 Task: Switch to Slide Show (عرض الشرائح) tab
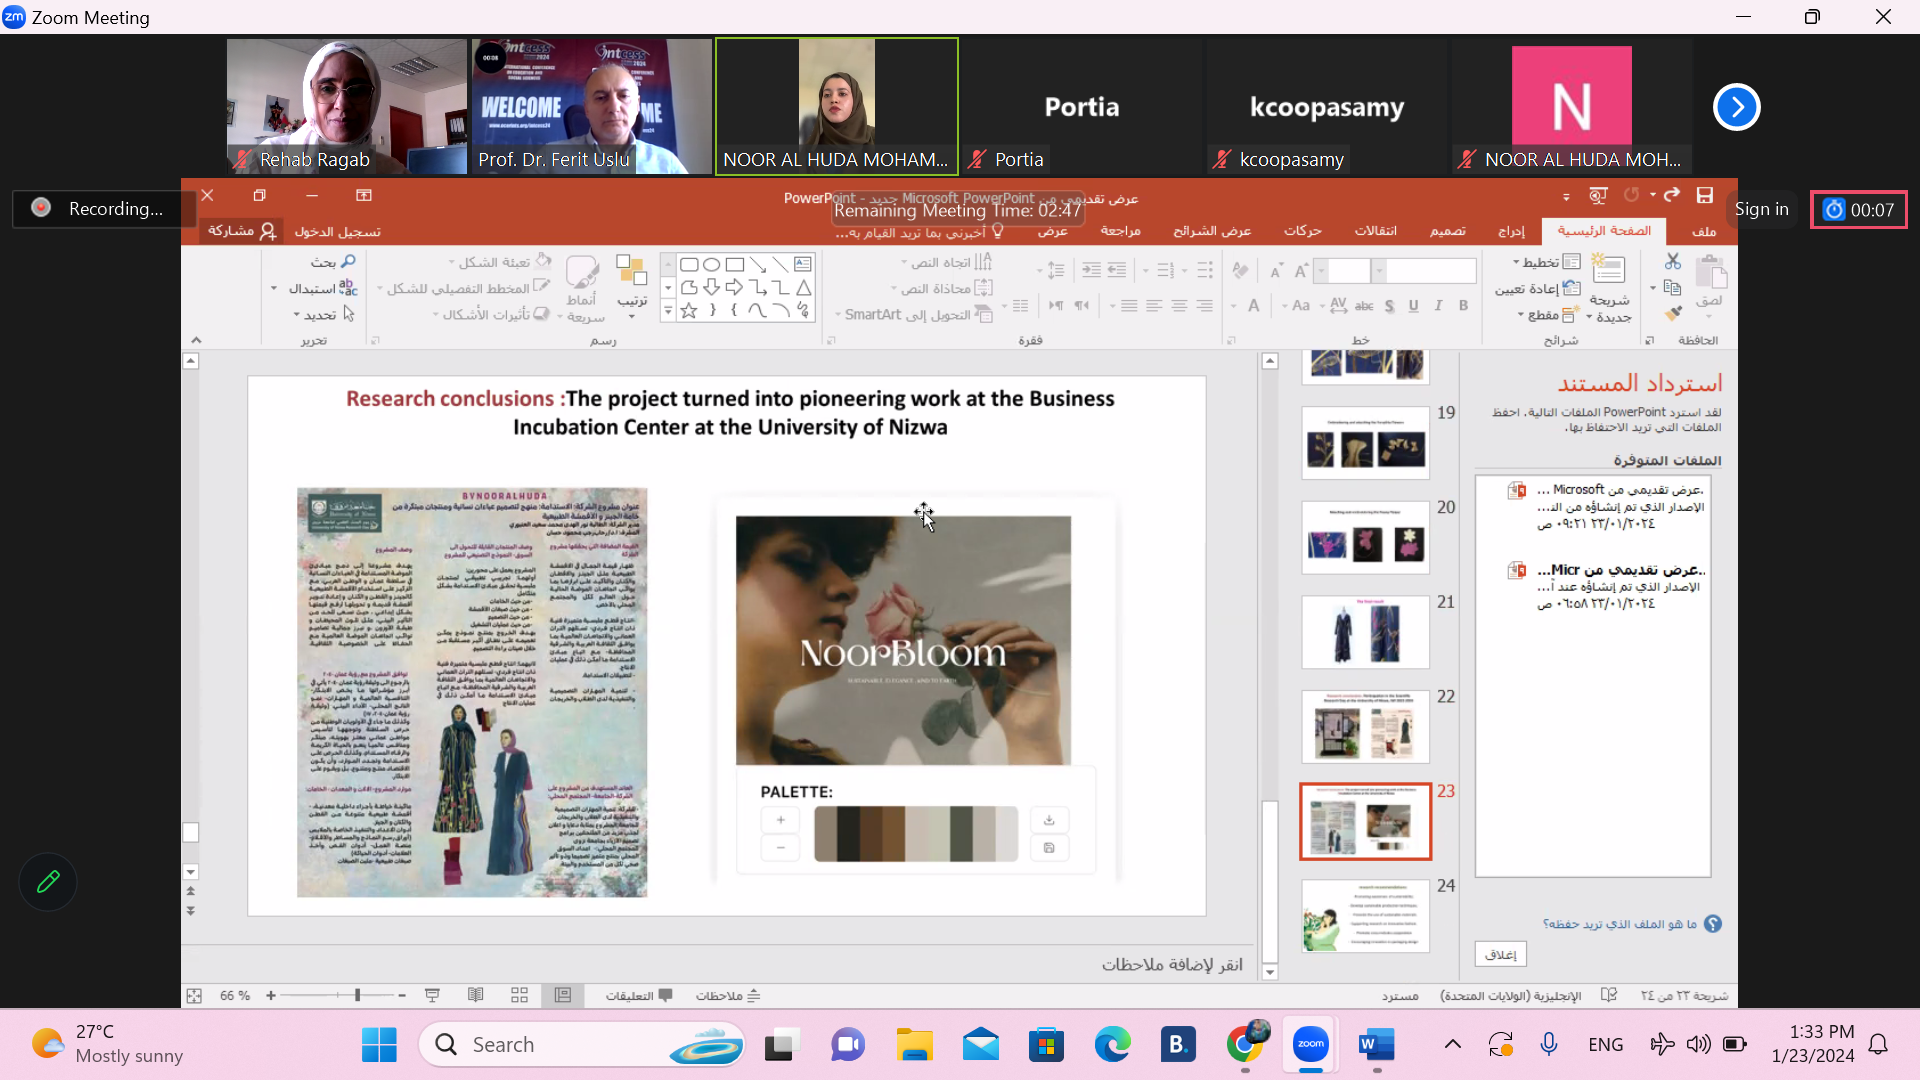click(x=1212, y=231)
